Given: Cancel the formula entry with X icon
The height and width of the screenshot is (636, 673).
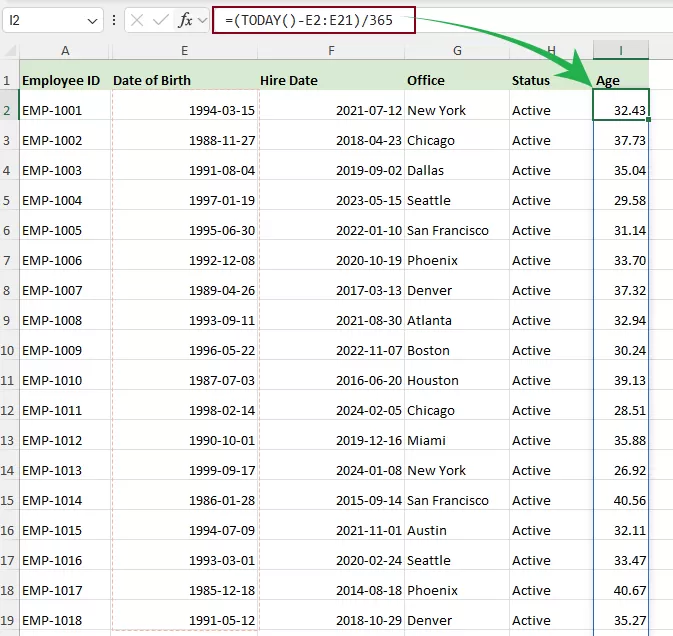Looking at the screenshot, I should click(x=137, y=20).
